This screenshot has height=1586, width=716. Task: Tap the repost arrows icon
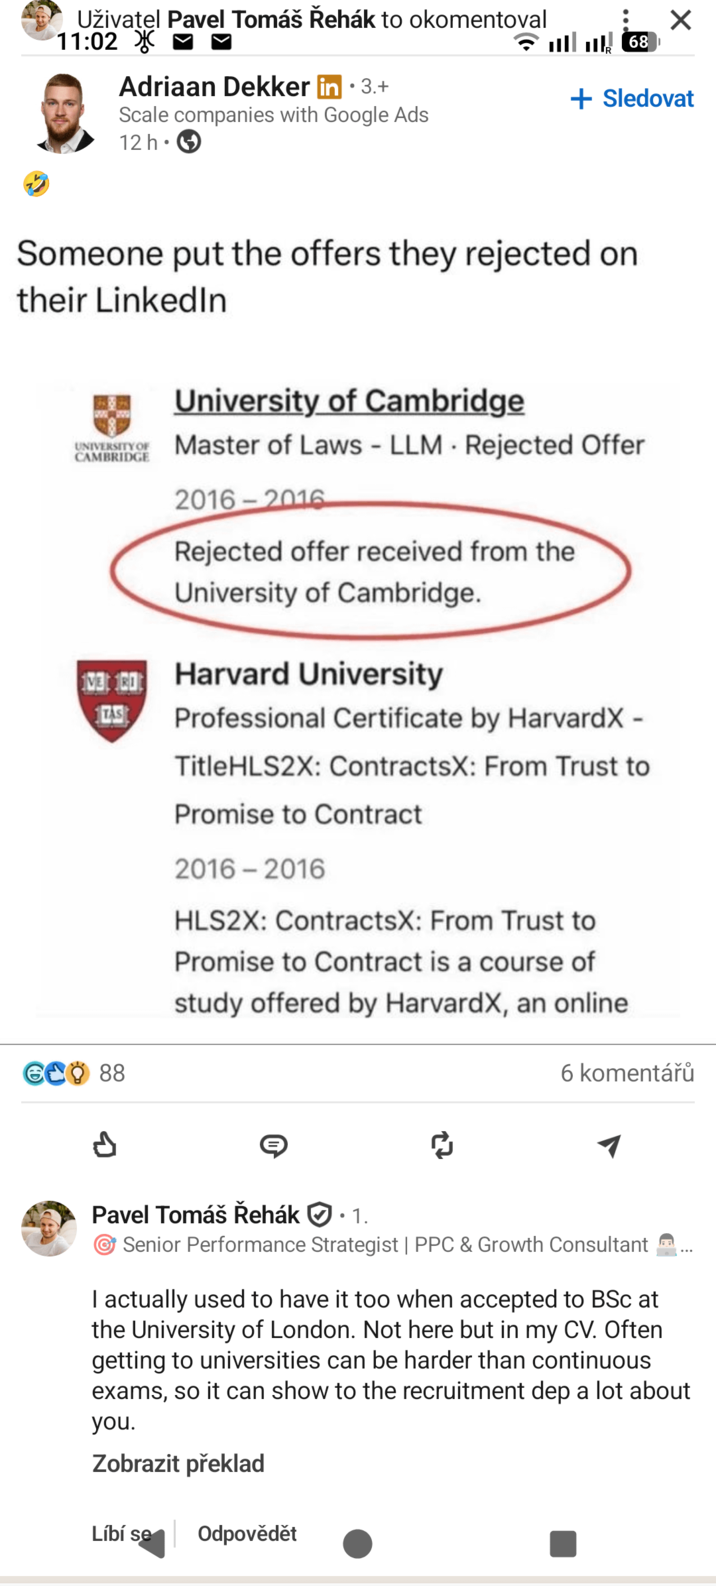pyautogui.click(x=442, y=1145)
